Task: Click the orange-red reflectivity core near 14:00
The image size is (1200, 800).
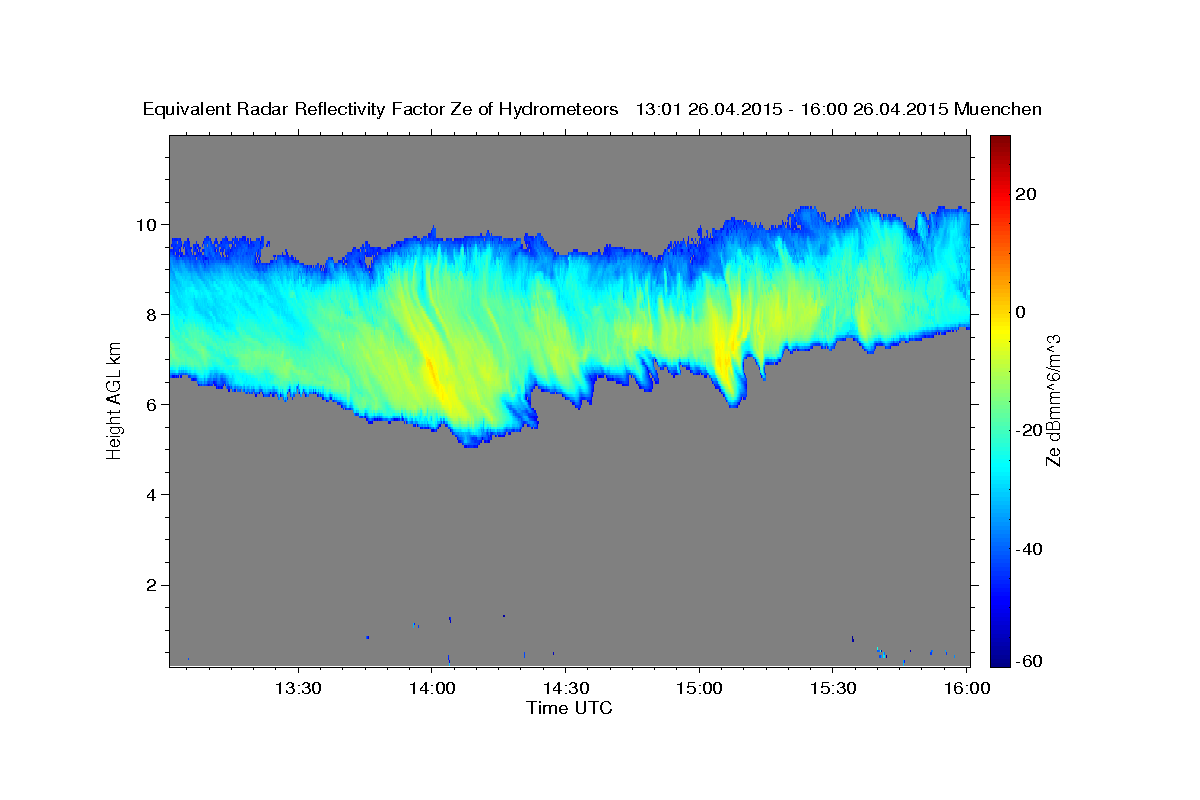Action: point(431,372)
